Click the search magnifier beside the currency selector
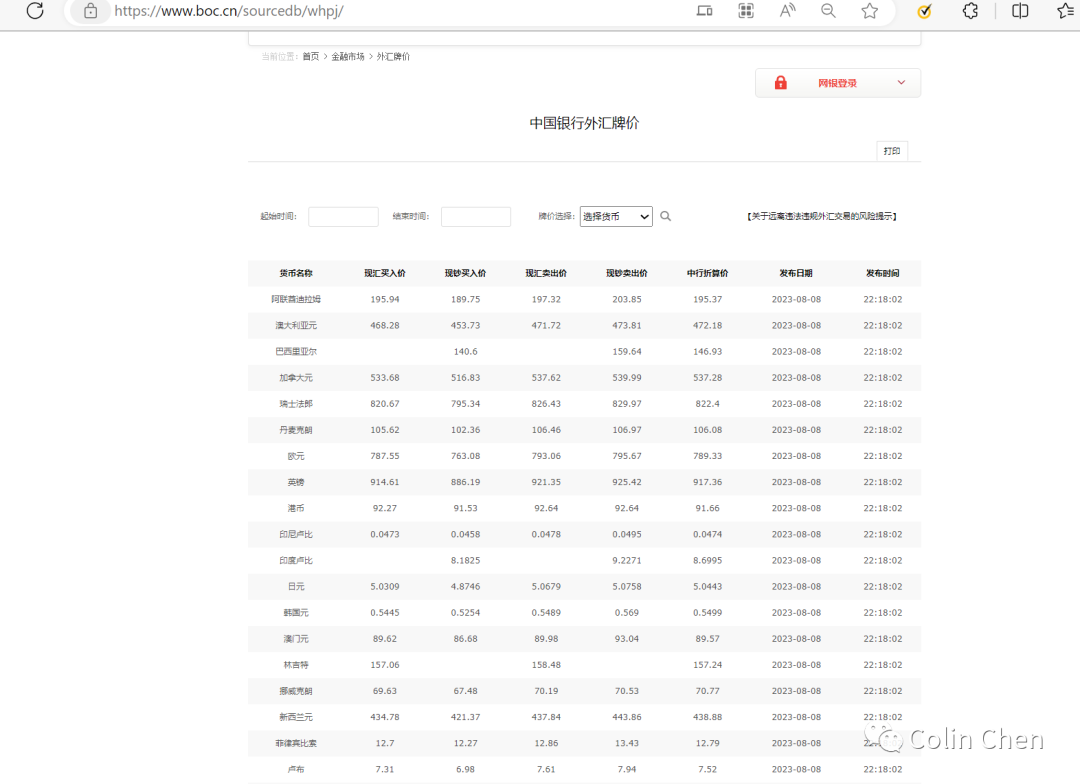Viewport: 1080px width, 784px height. coord(665,216)
